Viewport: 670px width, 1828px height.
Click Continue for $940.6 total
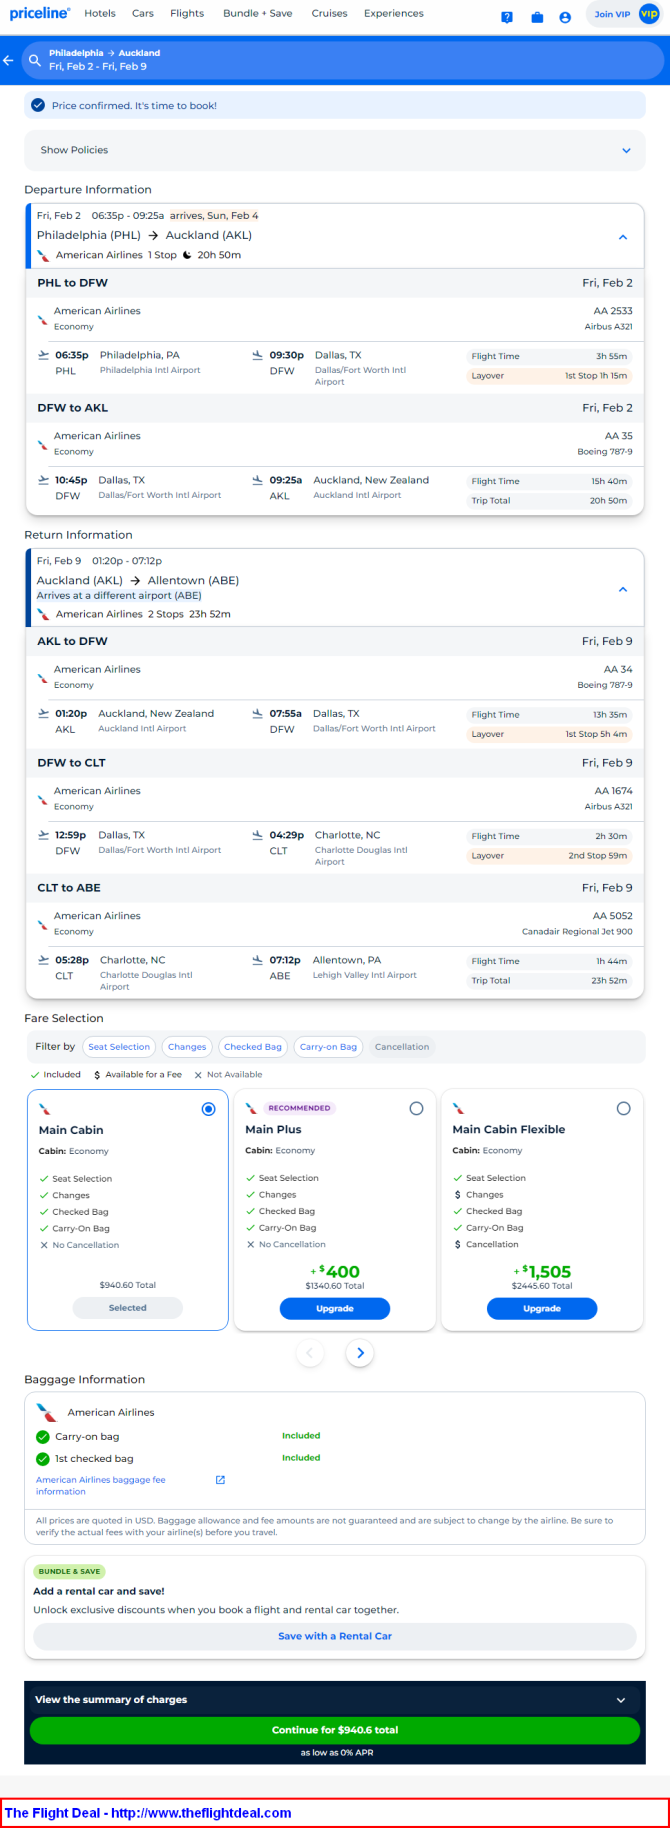(335, 1730)
